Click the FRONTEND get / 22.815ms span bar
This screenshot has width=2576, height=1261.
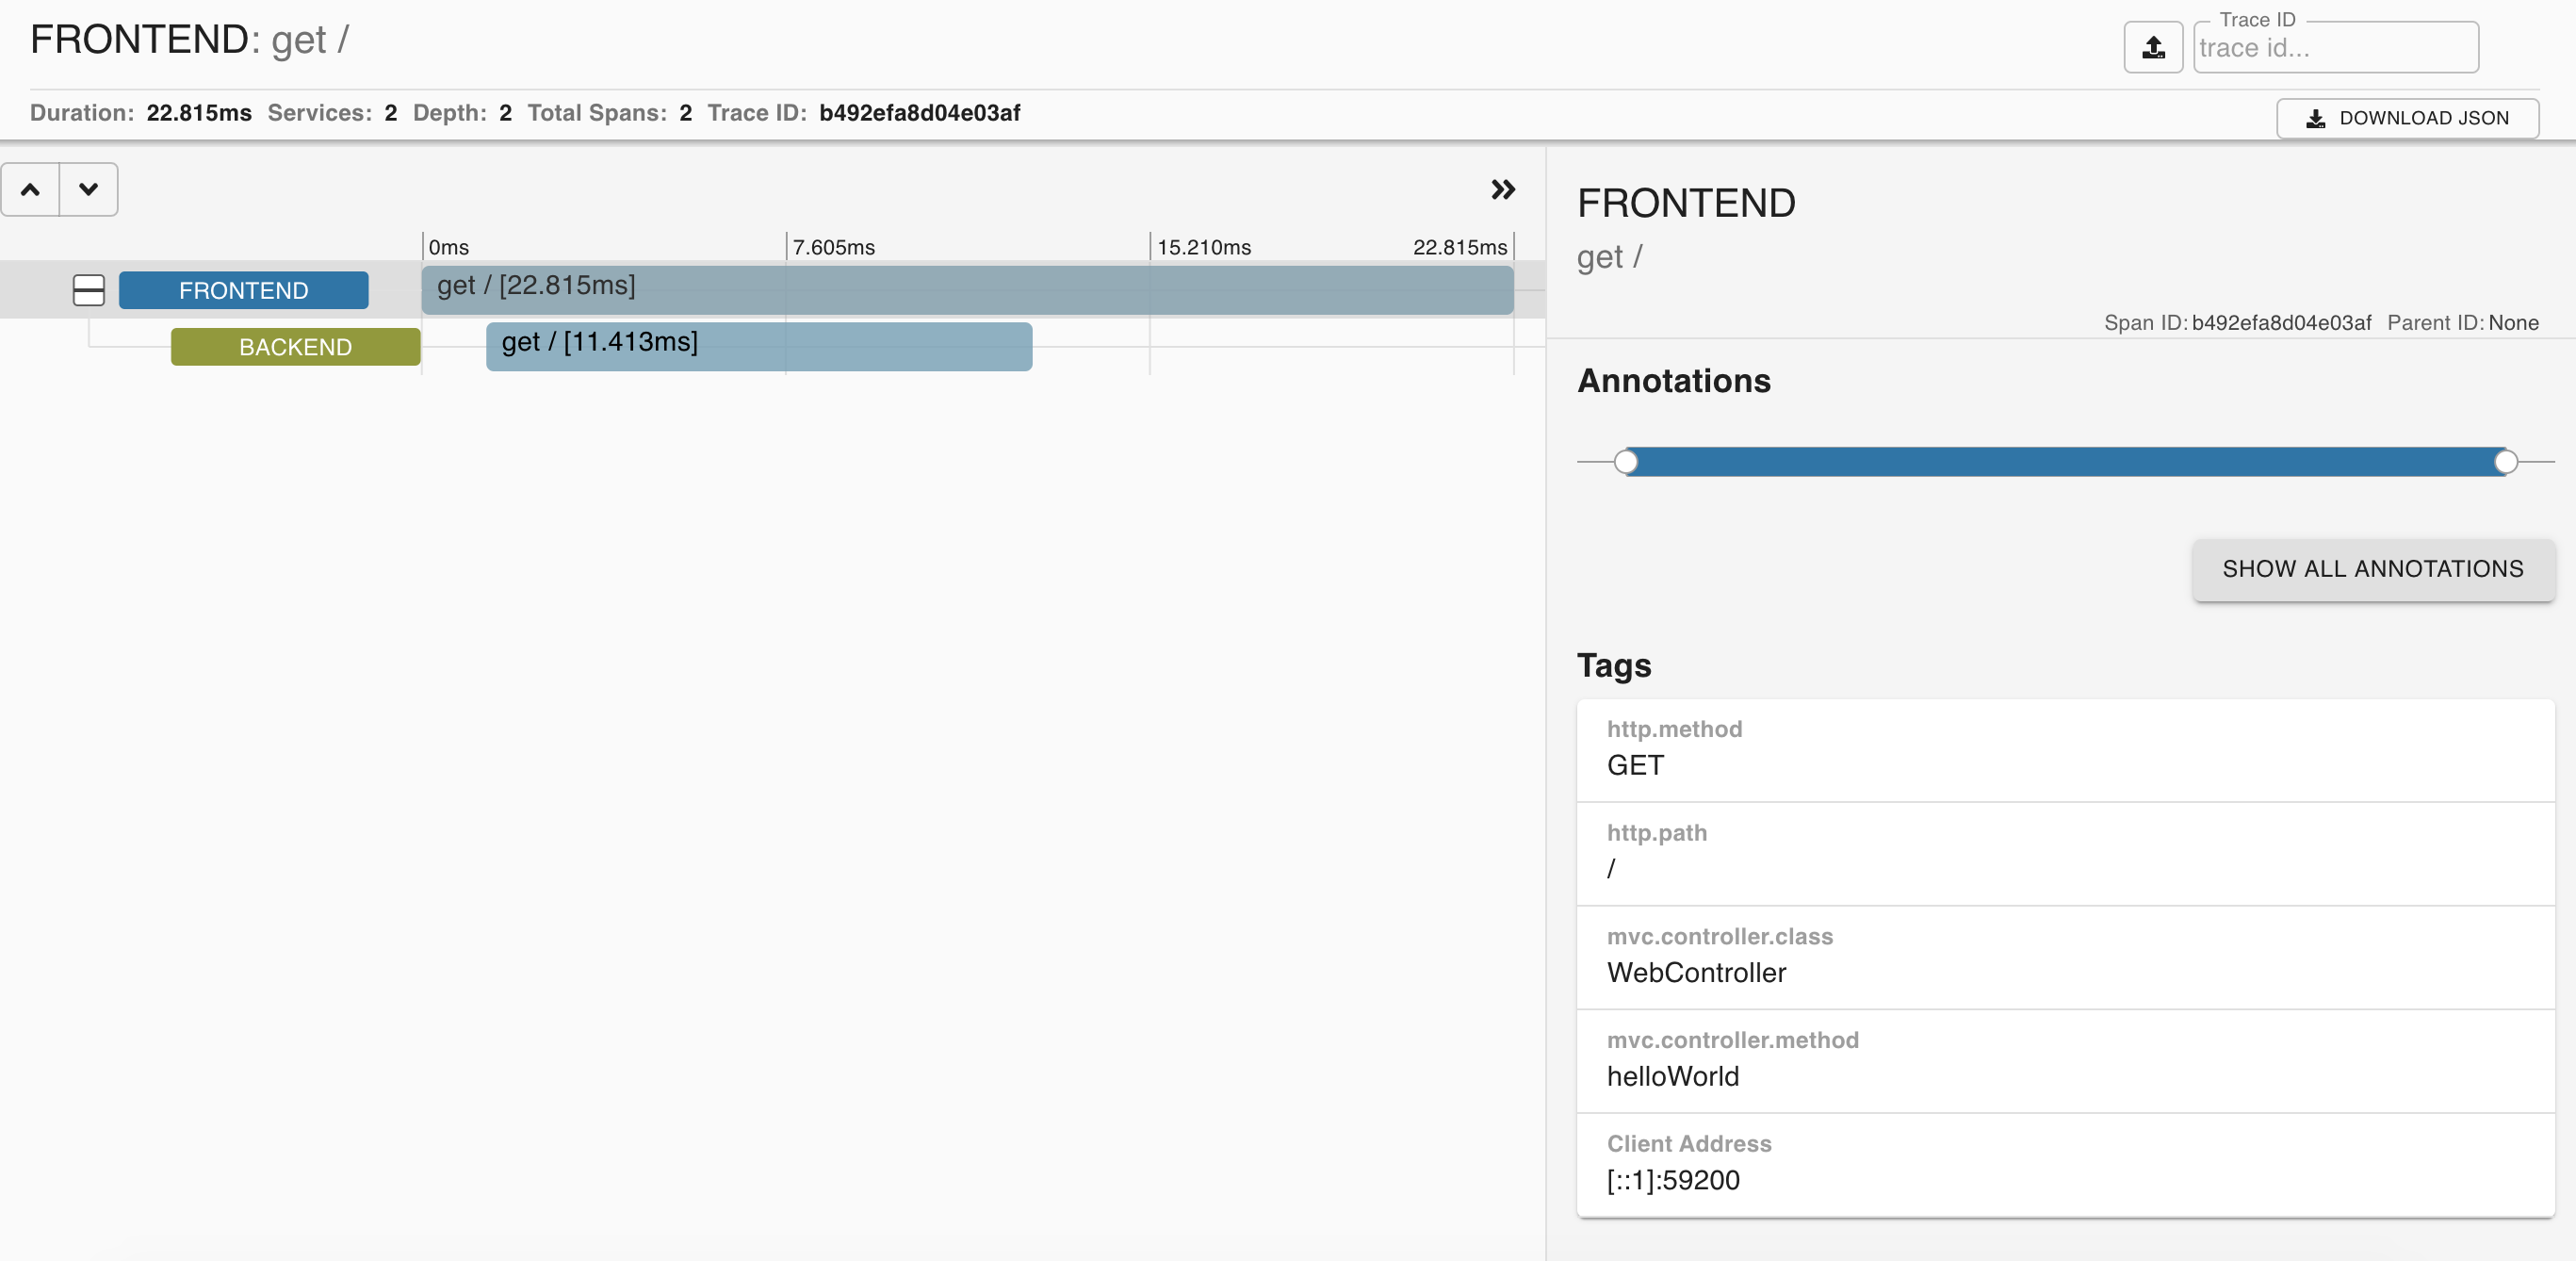click(x=966, y=289)
